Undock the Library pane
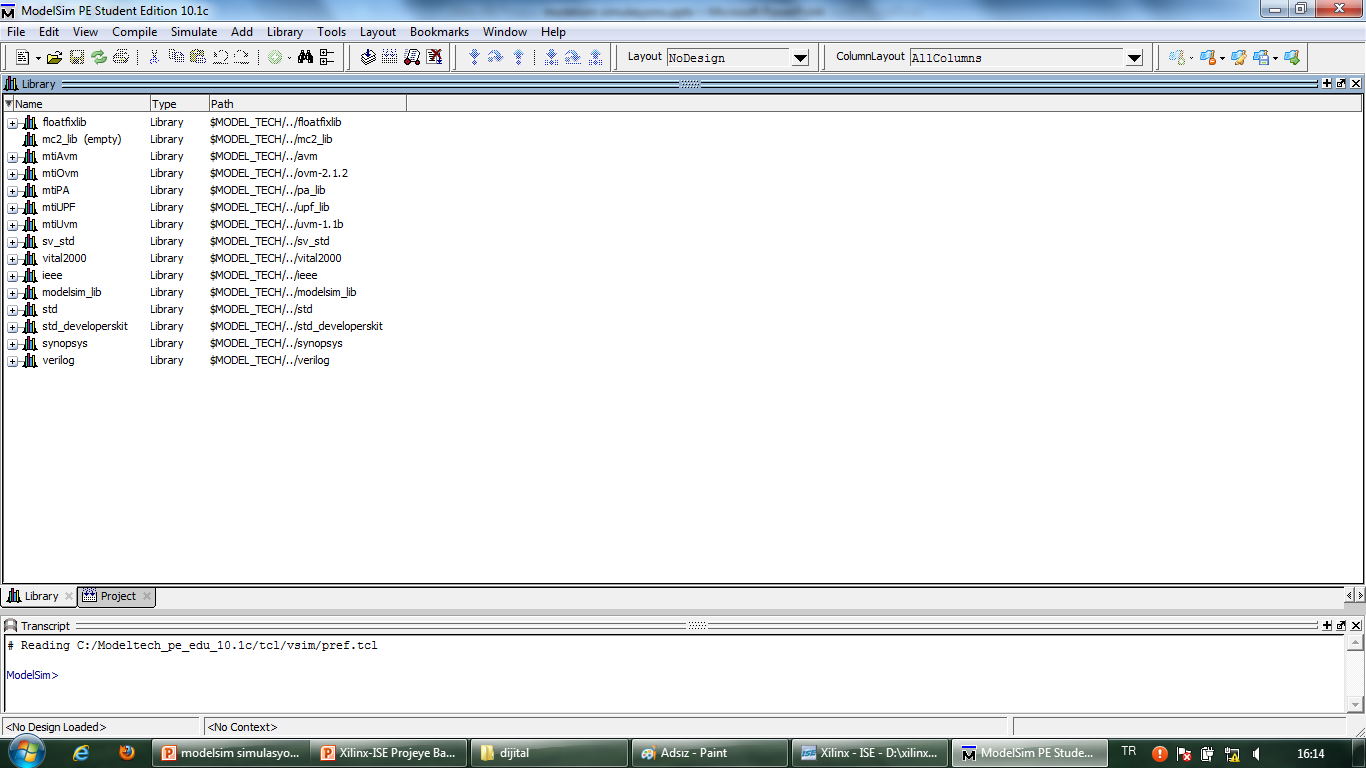The height and width of the screenshot is (768, 1366). [1341, 84]
